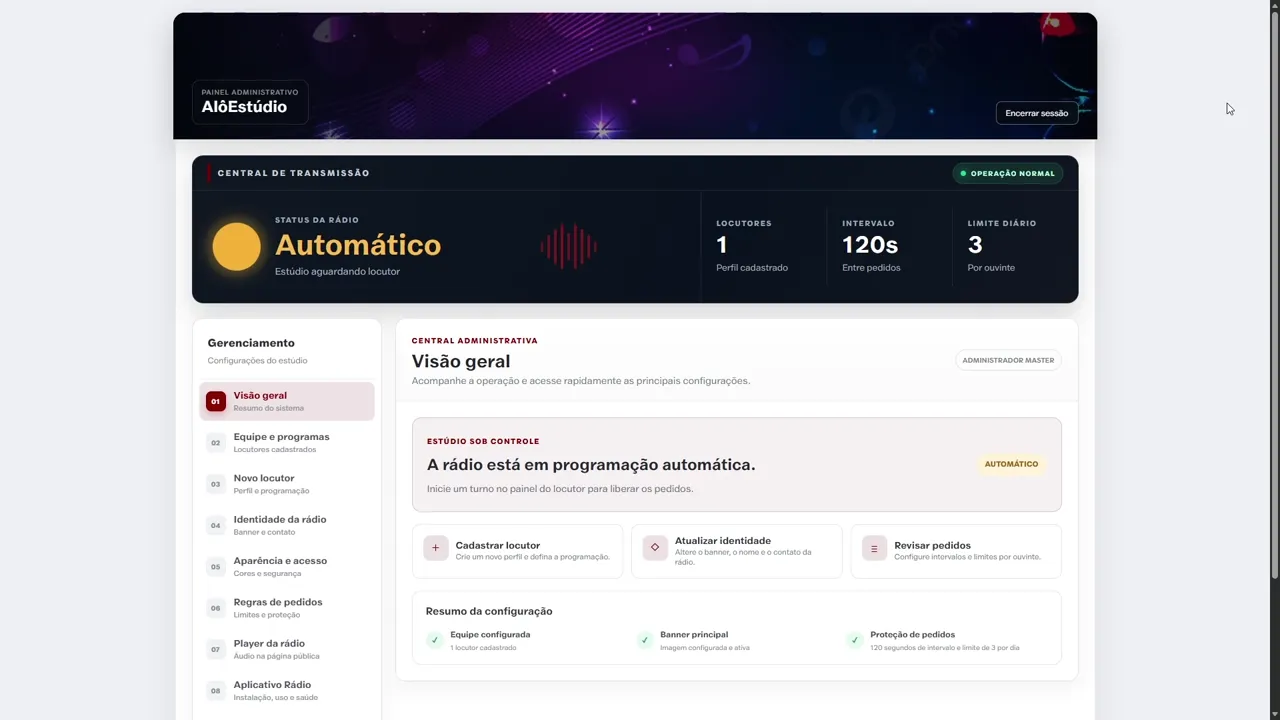The width and height of the screenshot is (1280, 720).
Task: Click the Locutores count value 1
Action: pos(722,245)
